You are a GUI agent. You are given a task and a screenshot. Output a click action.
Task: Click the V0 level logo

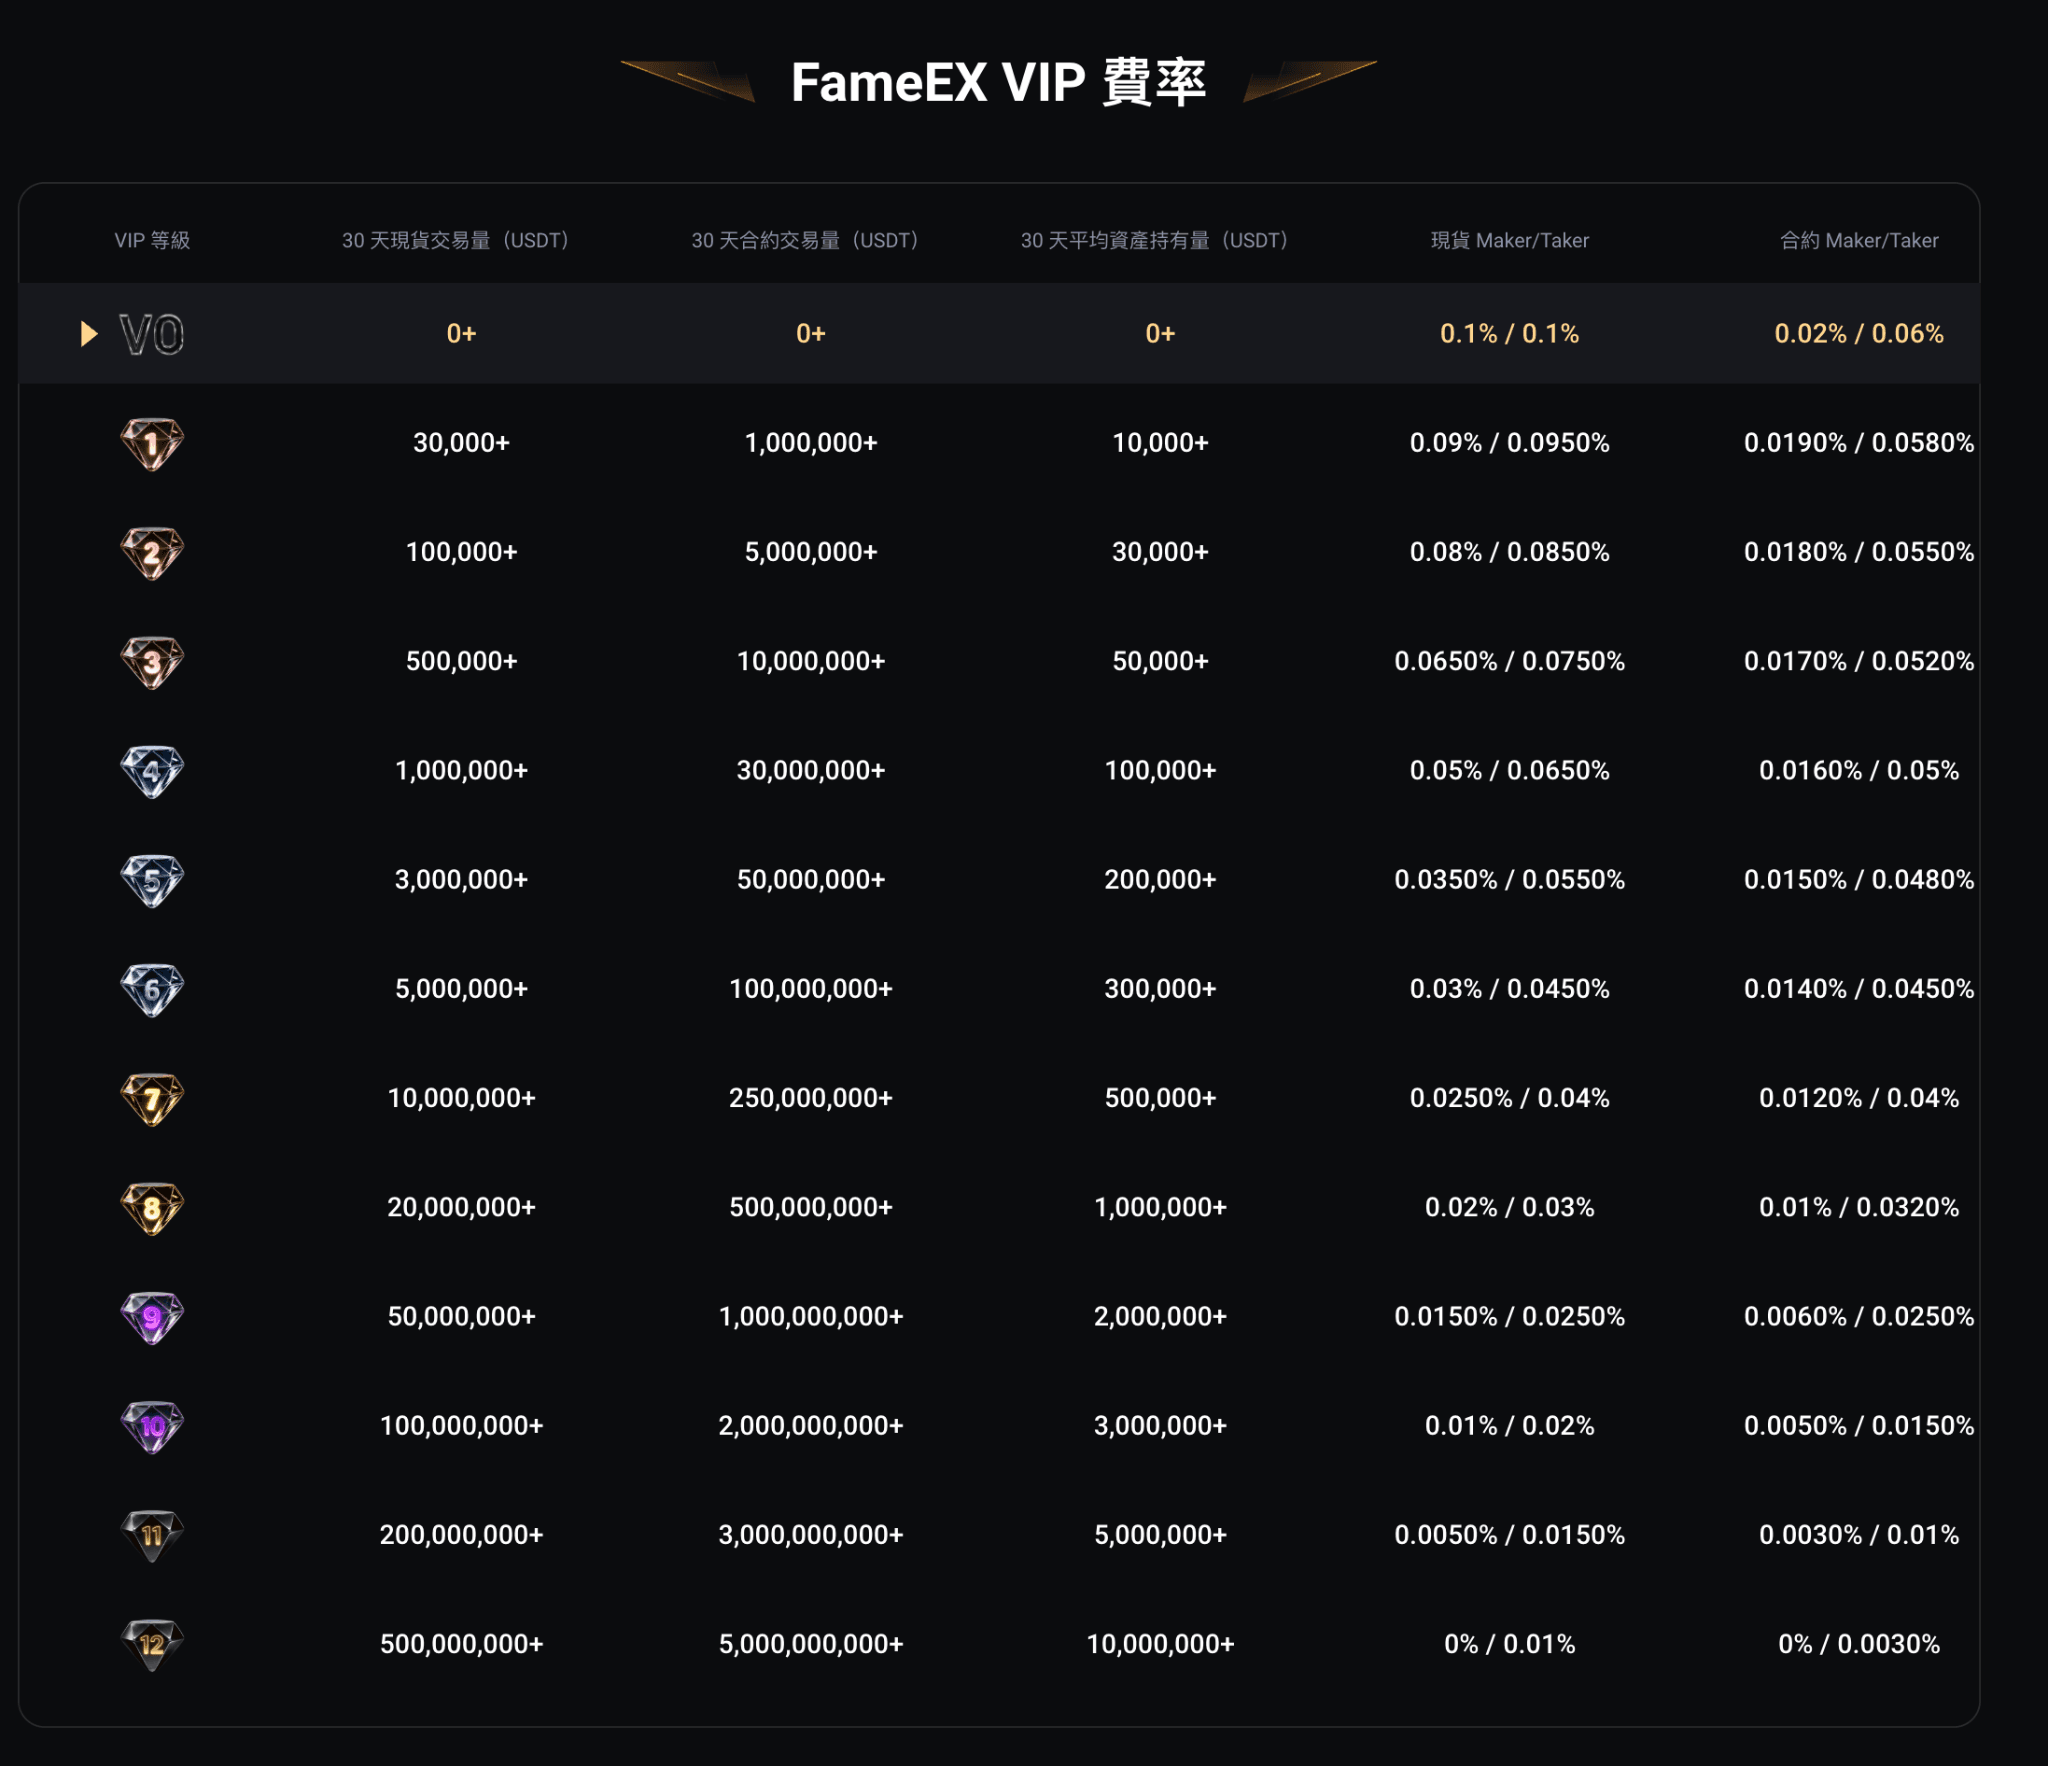click(x=152, y=334)
